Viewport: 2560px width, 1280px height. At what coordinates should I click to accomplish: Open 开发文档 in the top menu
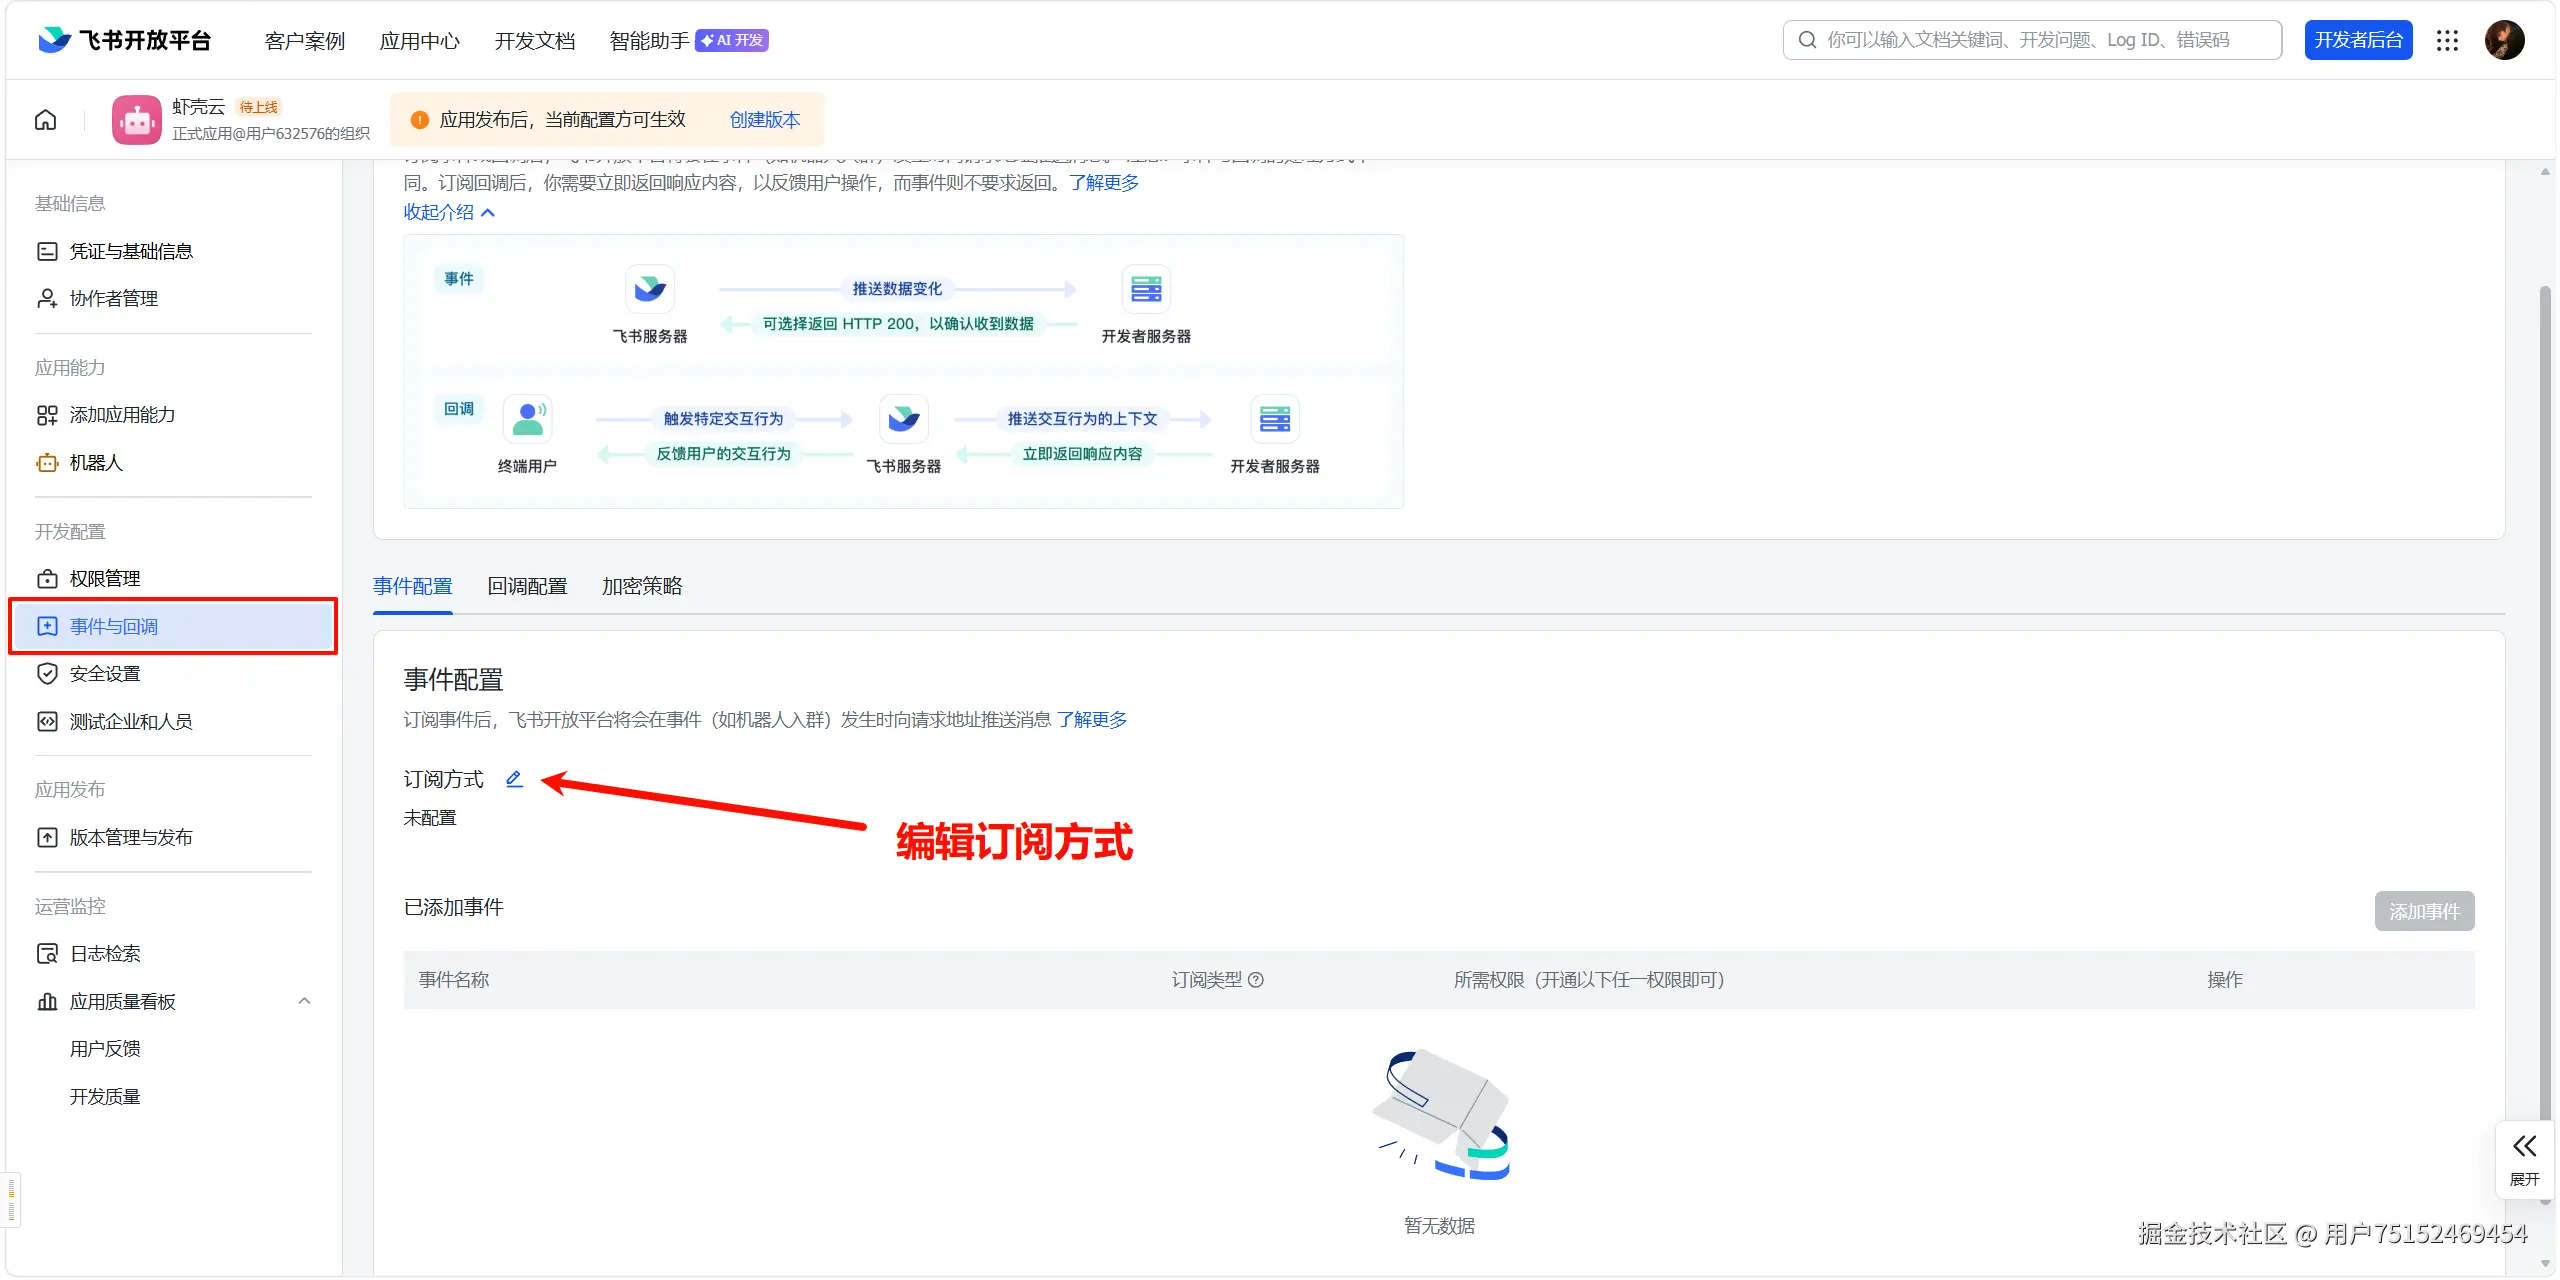pyautogui.click(x=534, y=40)
